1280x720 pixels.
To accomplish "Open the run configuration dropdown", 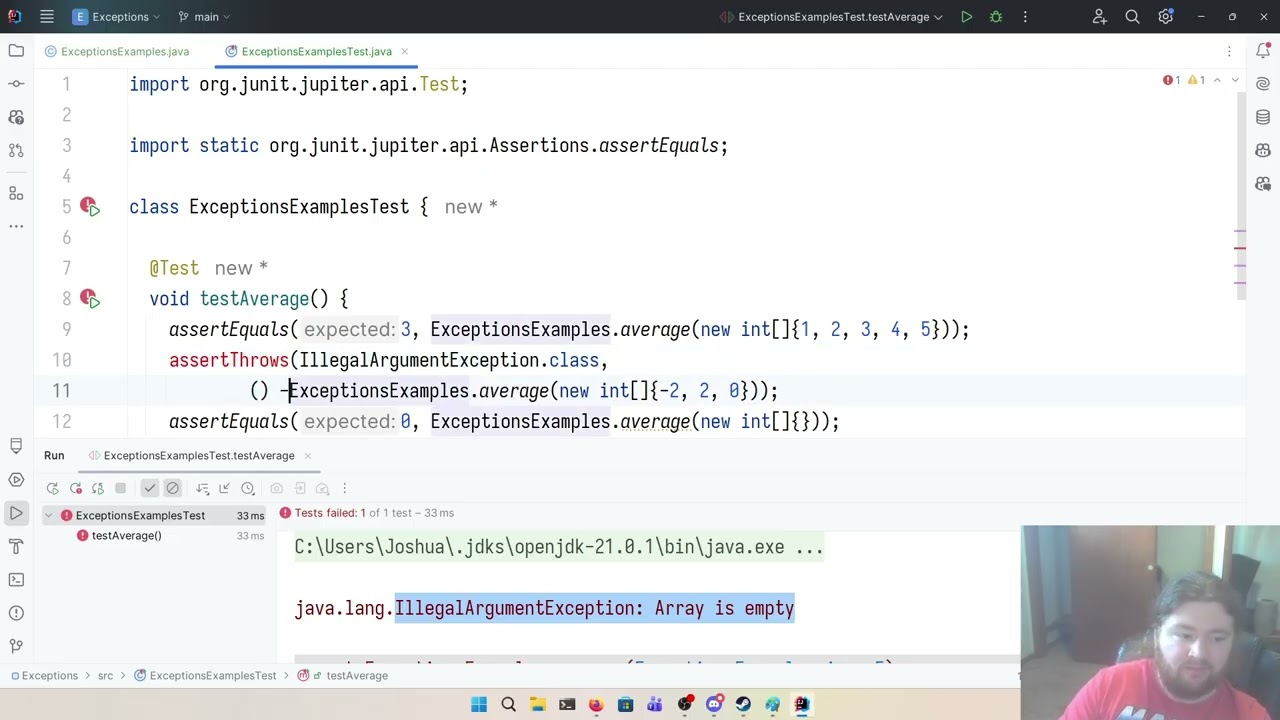I will [x=832, y=17].
